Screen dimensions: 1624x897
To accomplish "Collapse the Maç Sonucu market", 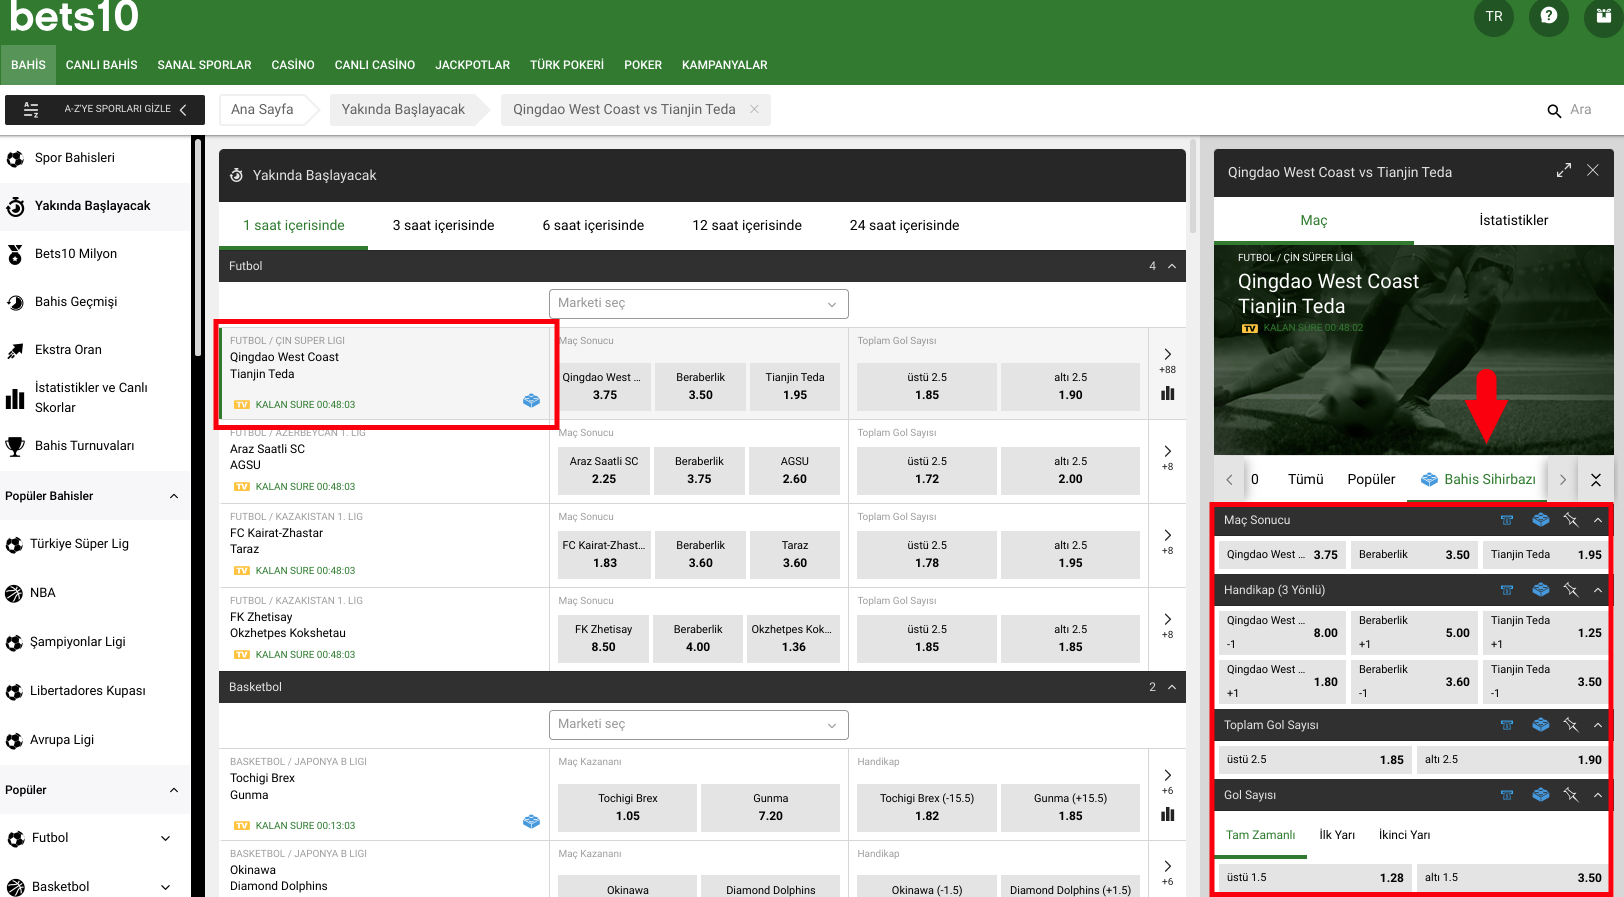I will (1597, 520).
